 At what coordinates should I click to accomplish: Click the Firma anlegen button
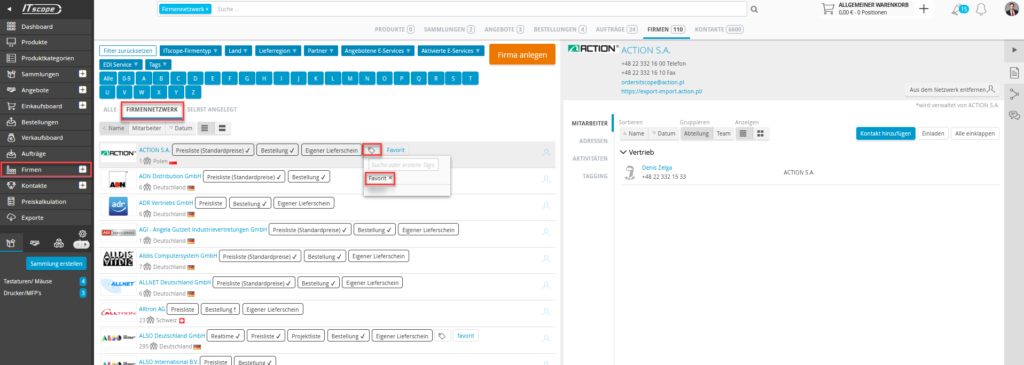(x=522, y=55)
